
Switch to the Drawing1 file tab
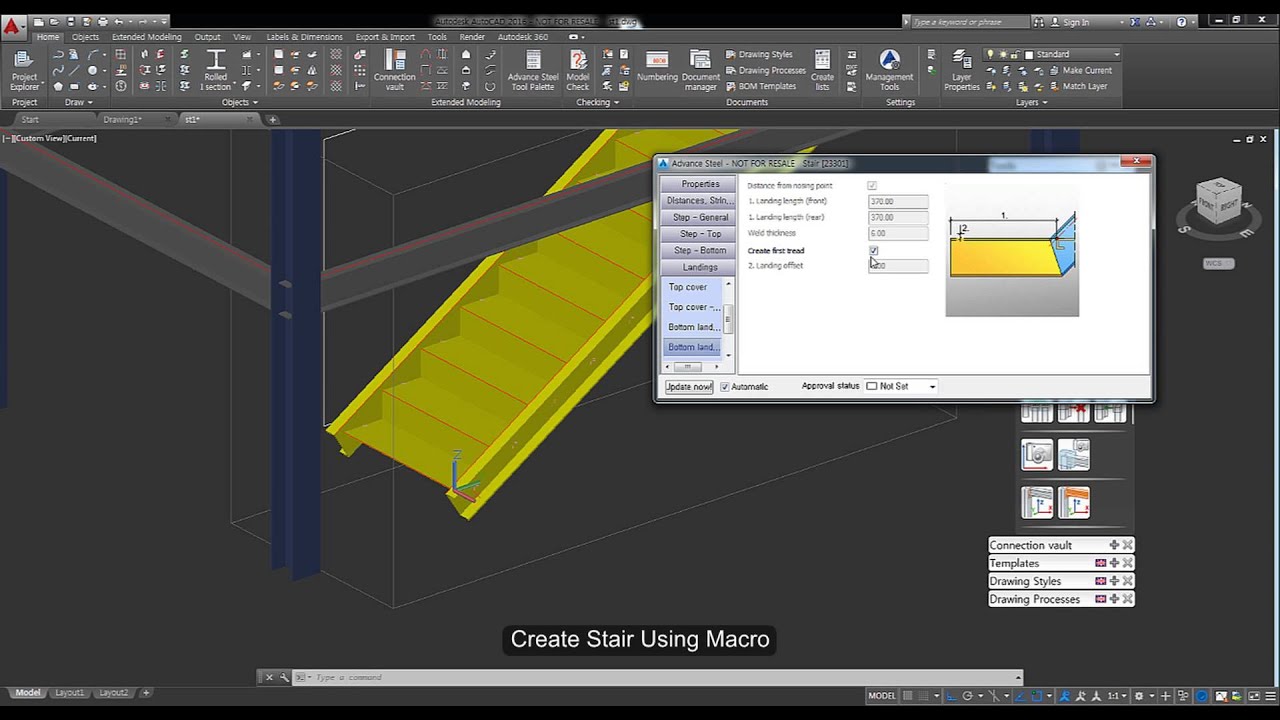coord(122,119)
